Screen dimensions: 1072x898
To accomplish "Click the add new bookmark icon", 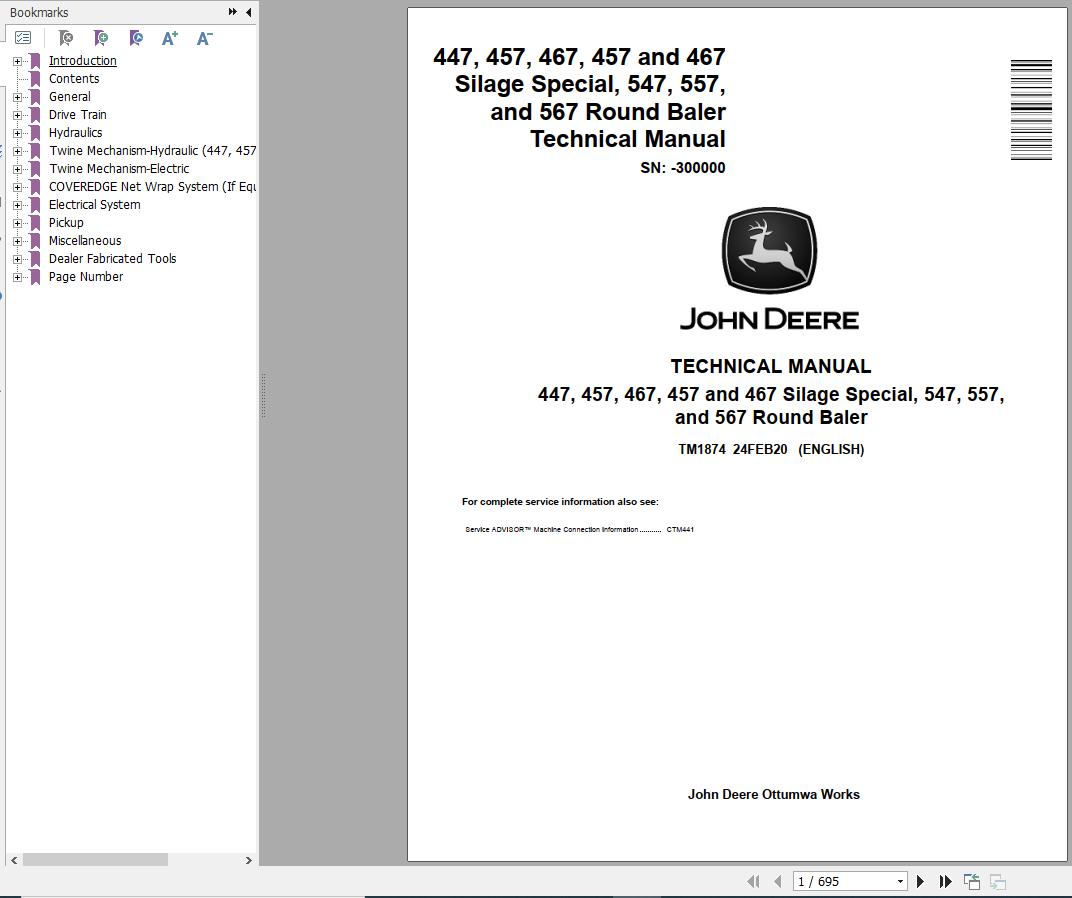I will (100, 38).
